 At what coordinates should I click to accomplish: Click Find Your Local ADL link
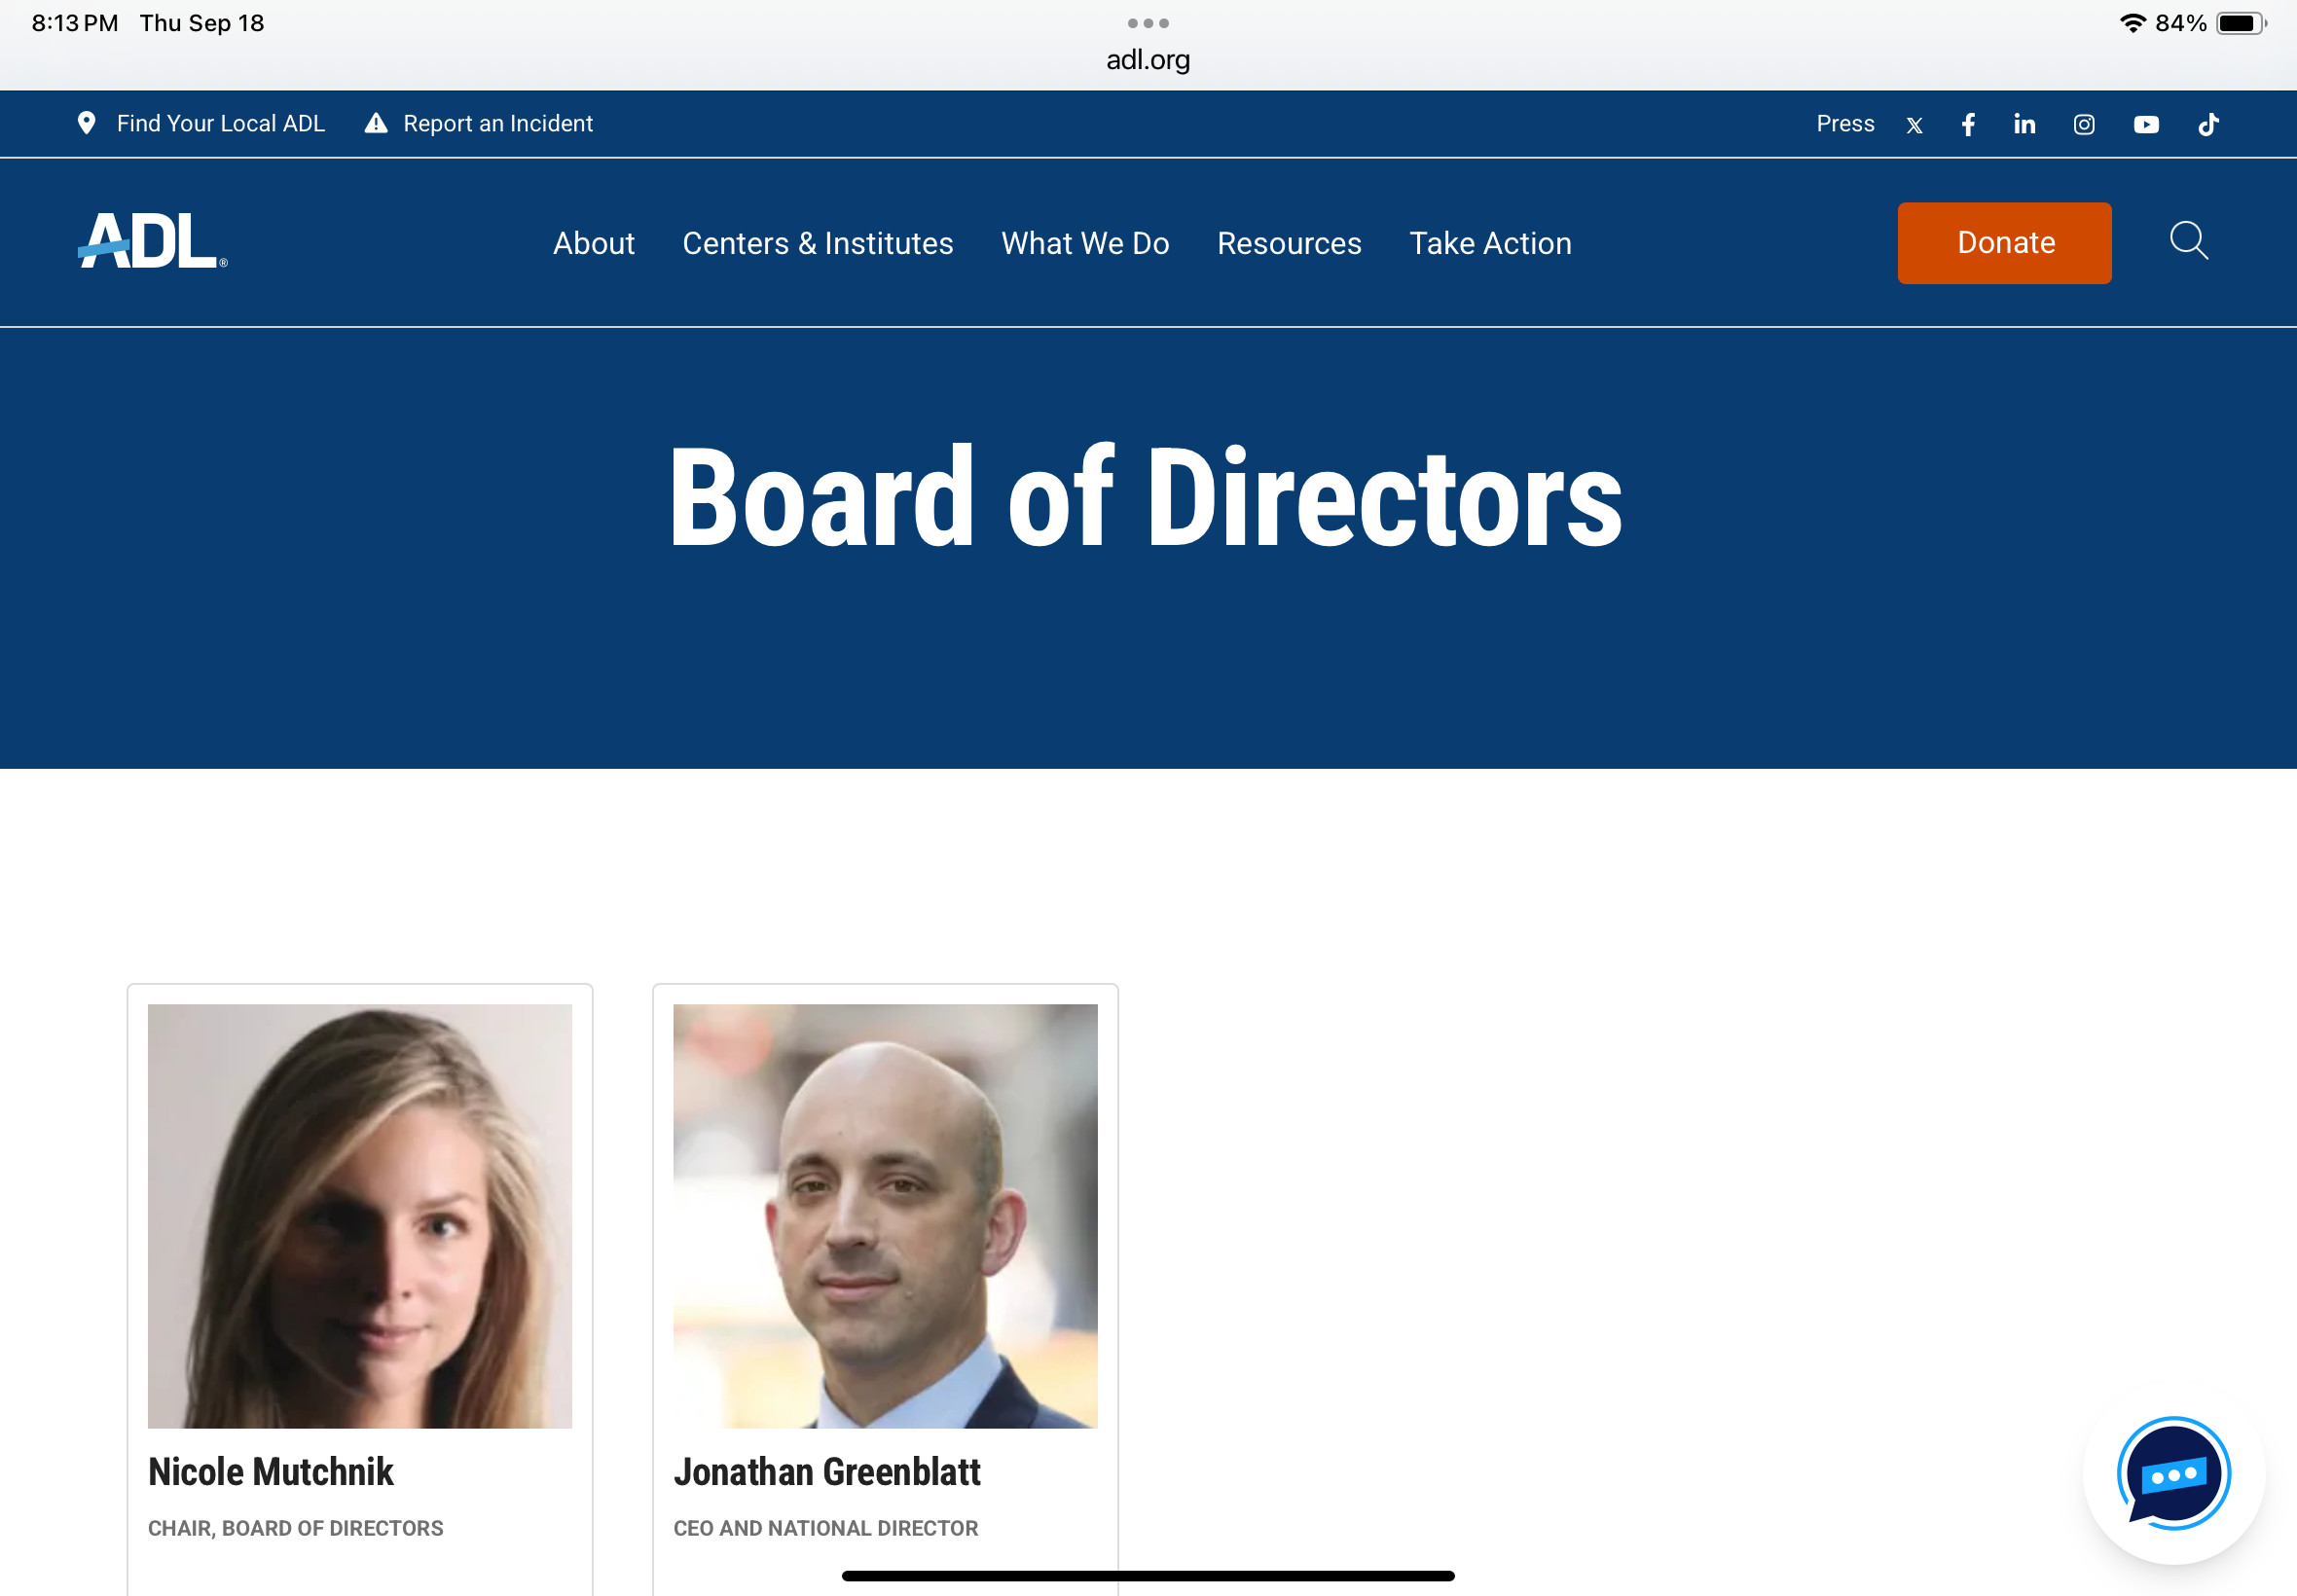tap(221, 123)
